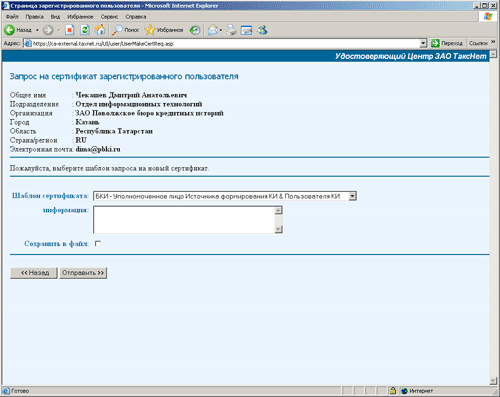500x397 pixels.
Task: Click the text area scroll down arrow
Action: (x=278, y=229)
